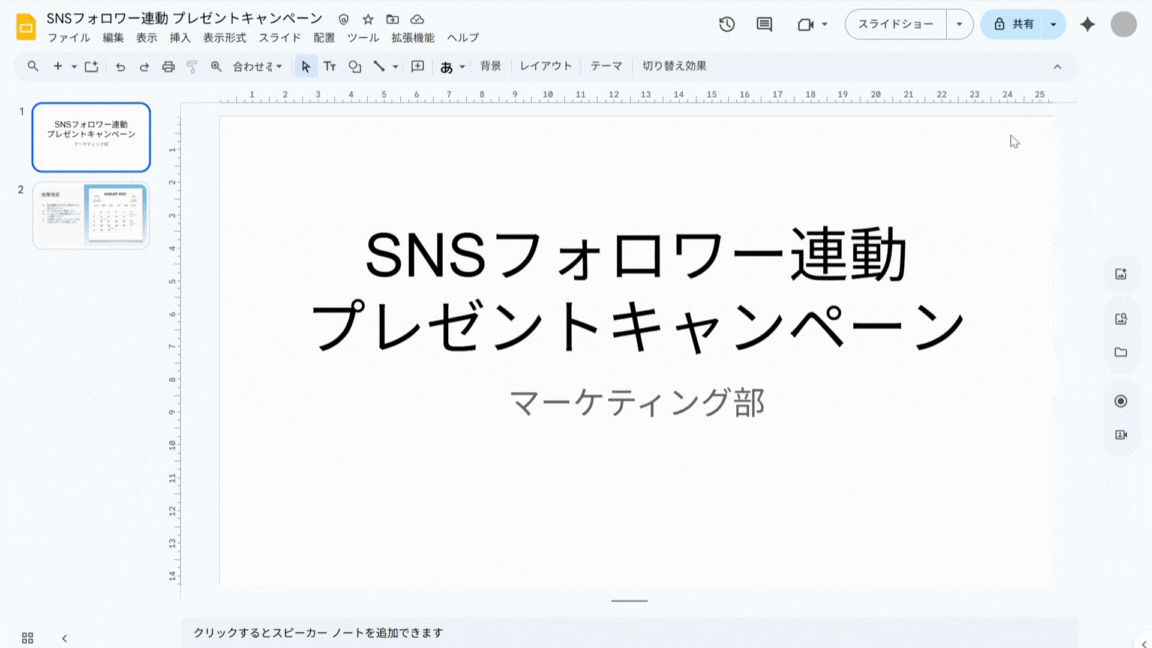Open the ファイル menu

[69, 37]
